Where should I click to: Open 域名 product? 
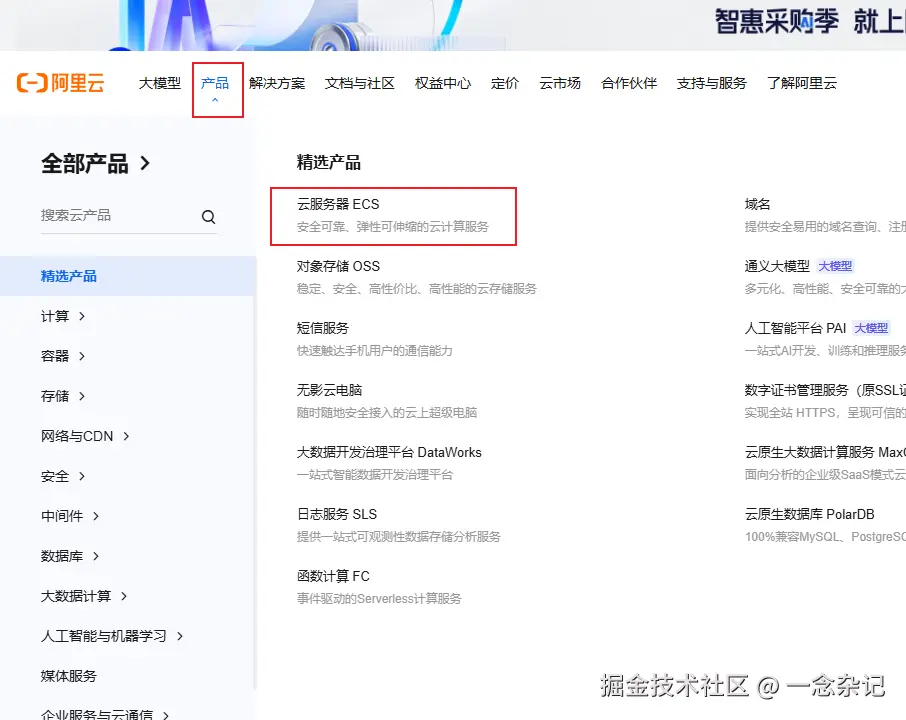point(757,204)
